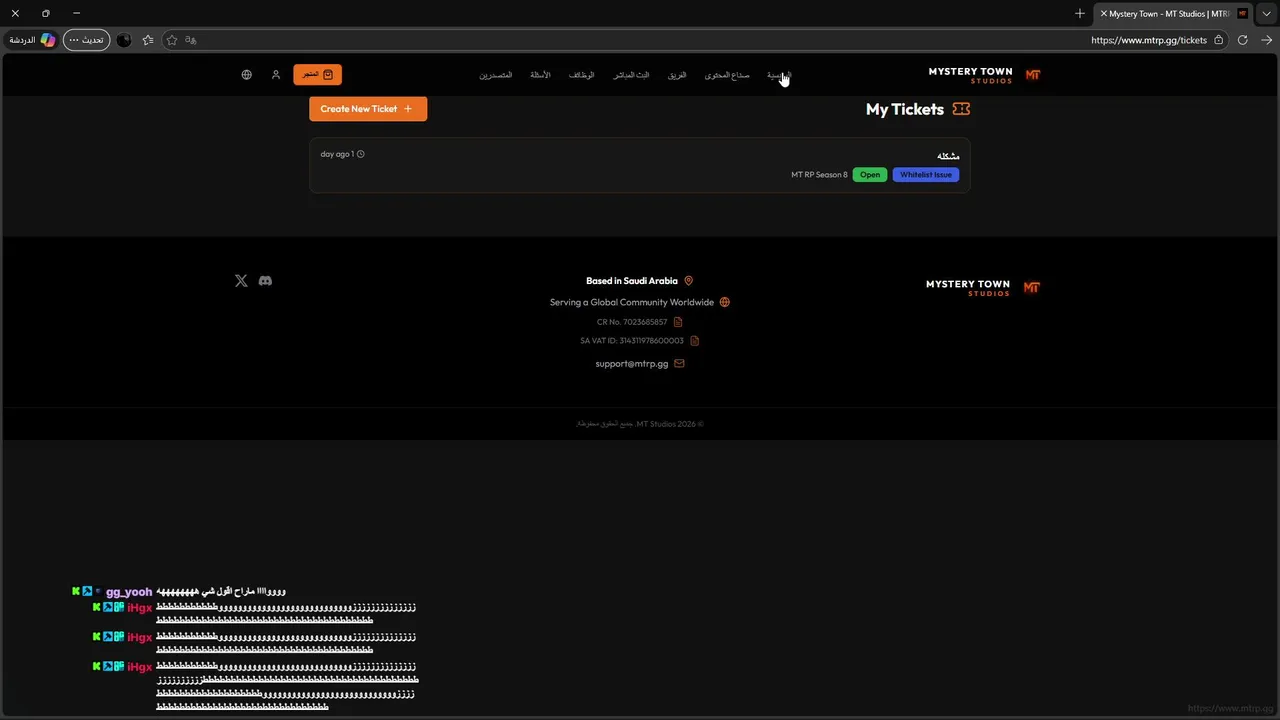Open the الفريق team nav item

pos(677,75)
